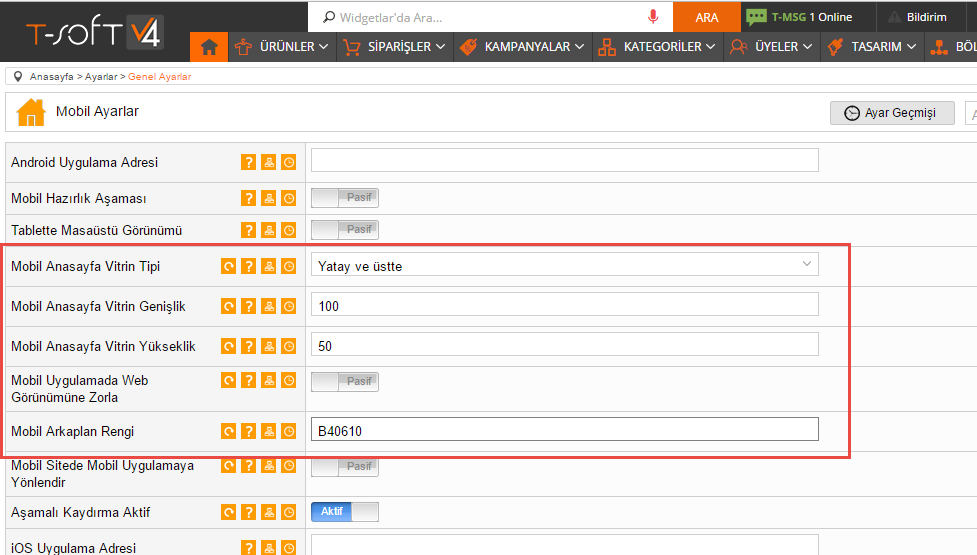Image resolution: width=977 pixels, height=555 pixels.
Task: View history clock for Tablette Masaüstü Görünümü
Action: [x=288, y=230]
